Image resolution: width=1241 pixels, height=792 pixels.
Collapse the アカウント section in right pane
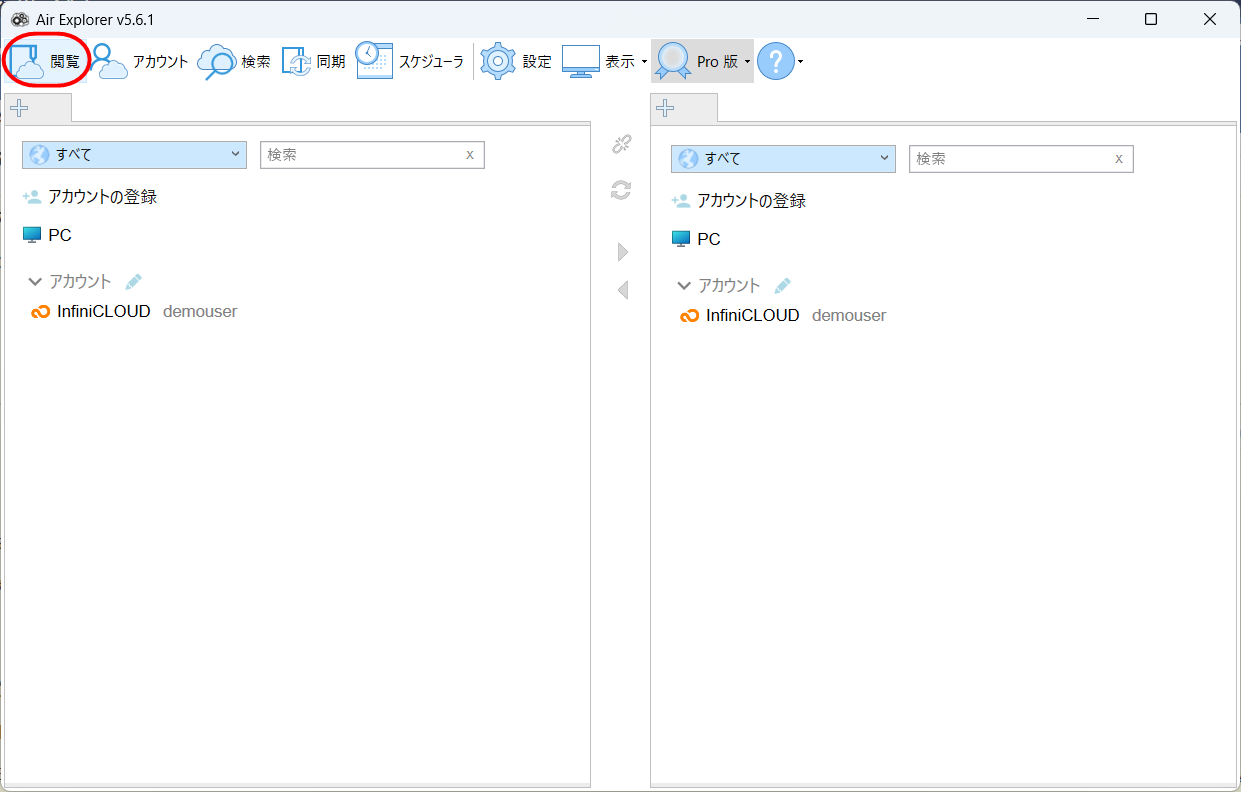684,286
